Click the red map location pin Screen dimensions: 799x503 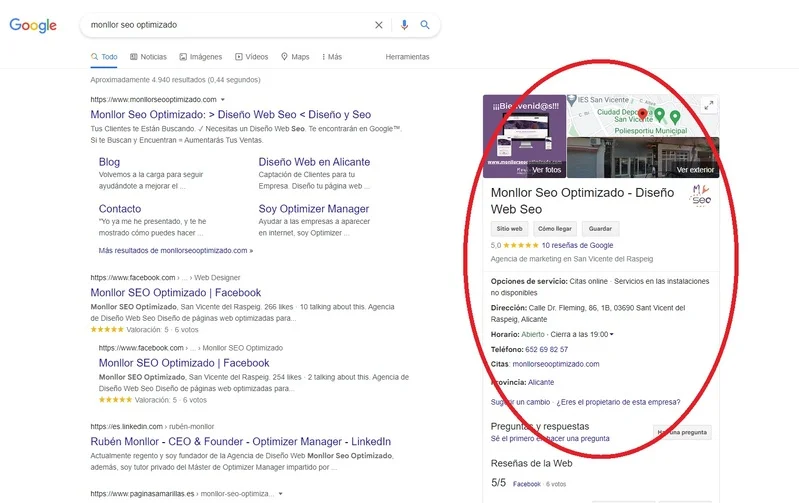point(642,116)
